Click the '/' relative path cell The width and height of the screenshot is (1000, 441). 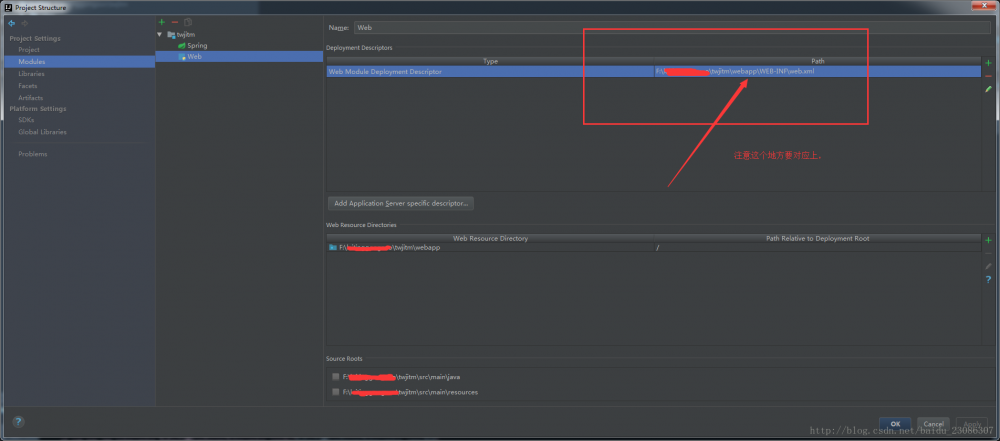(817, 248)
